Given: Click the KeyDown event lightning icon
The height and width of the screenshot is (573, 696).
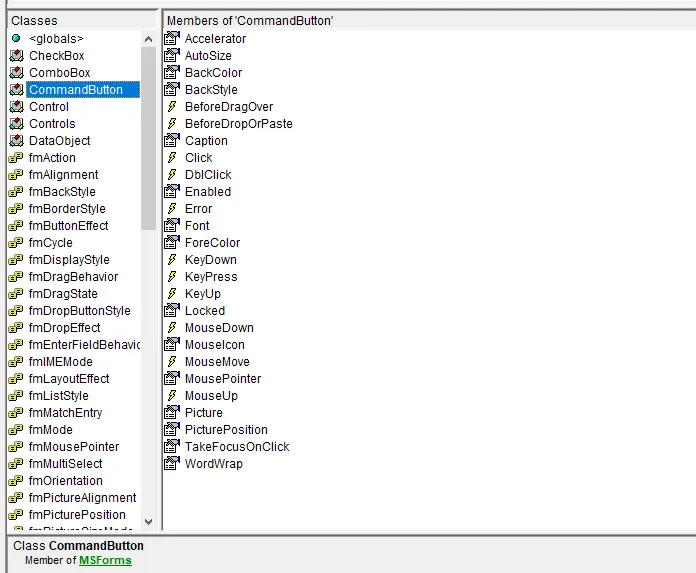Looking at the screenshot, I should coord(172,260).
